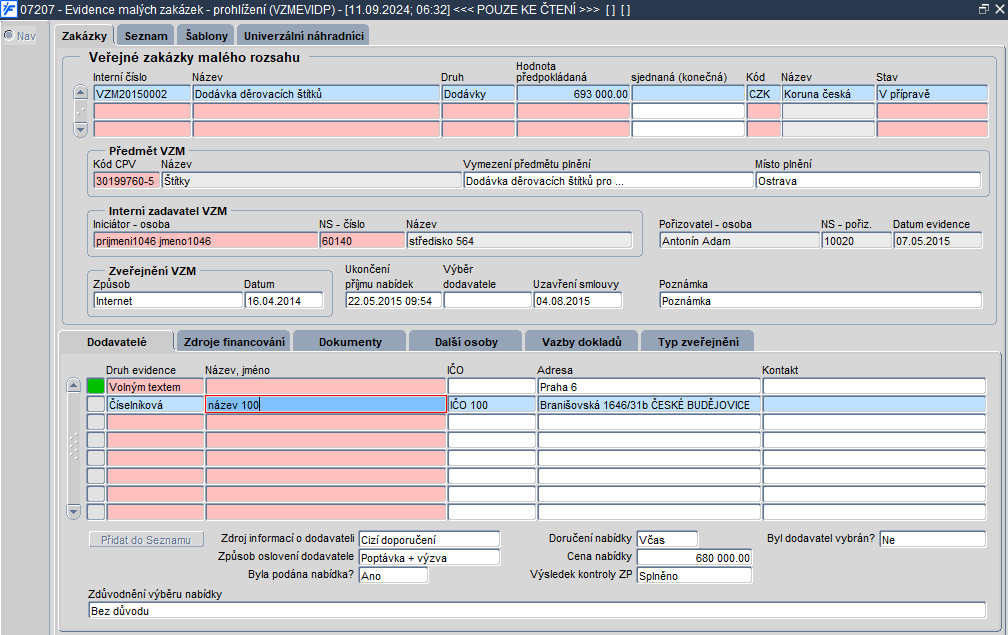Click Zdroj informací field Cizí doporučení
Image resolution: width=1008 pixels, height=635 pixels.
pyautogui.click(x=429, y=539)
